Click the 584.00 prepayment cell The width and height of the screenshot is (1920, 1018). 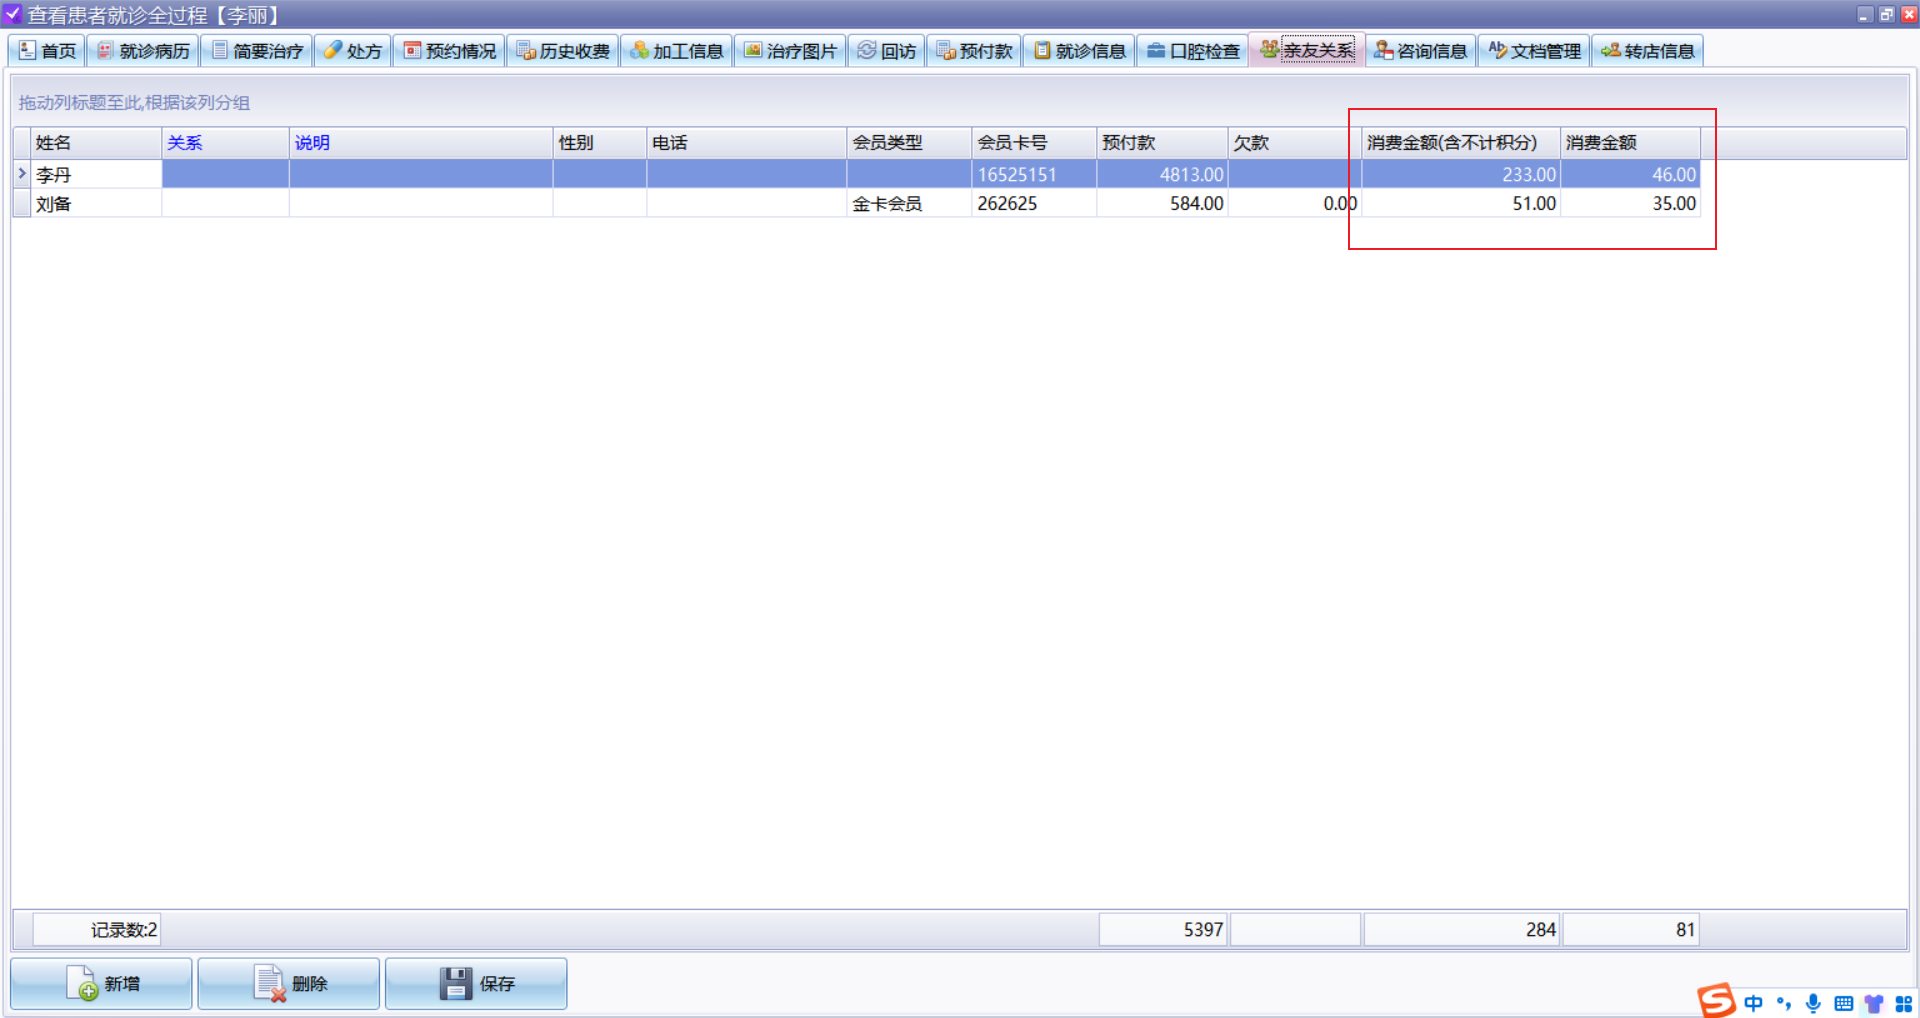click(x=1162, y=204)
